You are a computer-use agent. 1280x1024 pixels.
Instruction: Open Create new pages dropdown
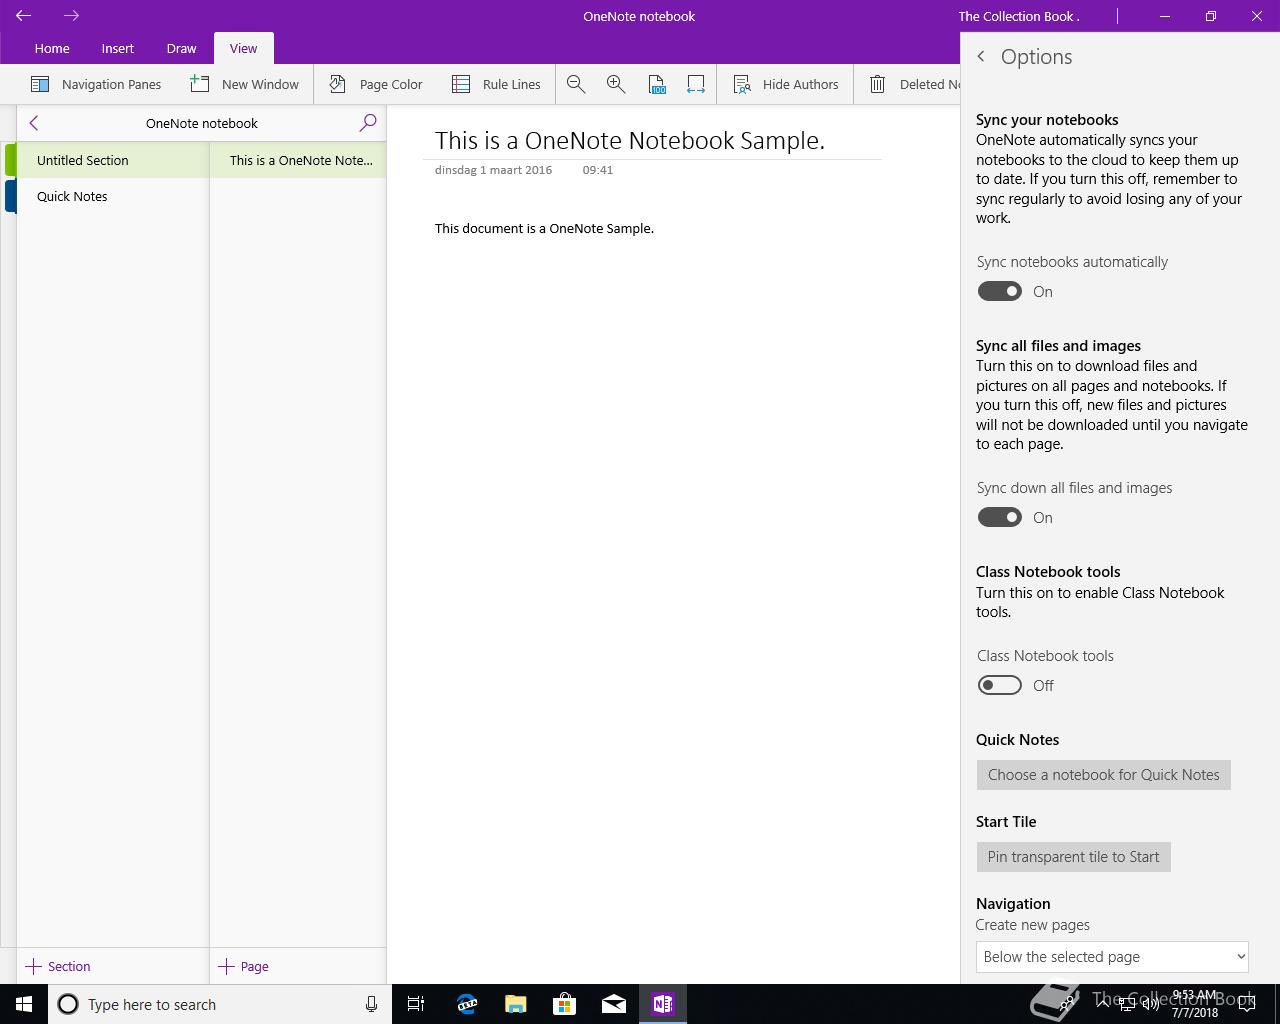(1112, 957)
